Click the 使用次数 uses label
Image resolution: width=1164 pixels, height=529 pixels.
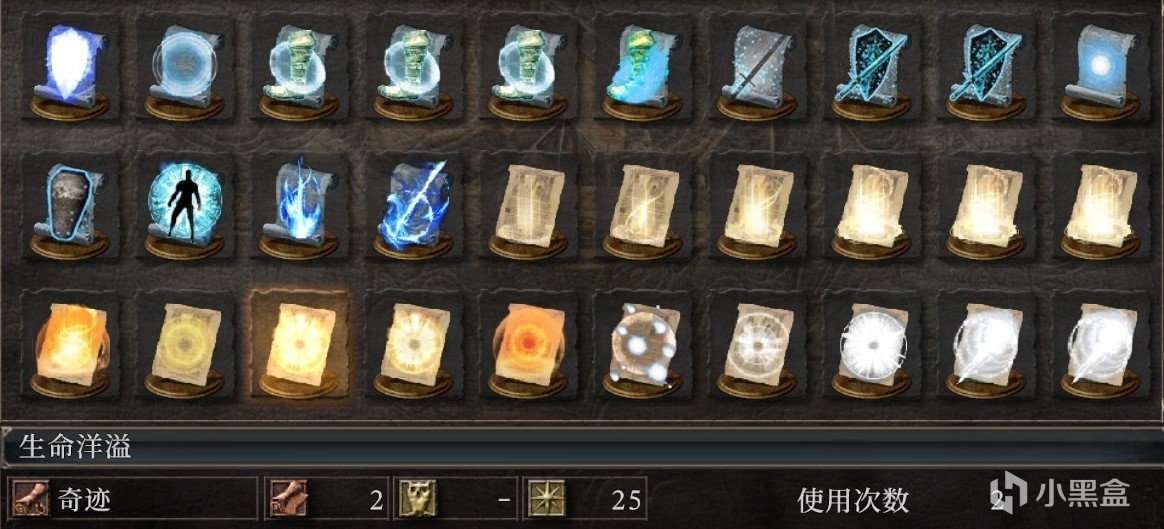[853, 500]
